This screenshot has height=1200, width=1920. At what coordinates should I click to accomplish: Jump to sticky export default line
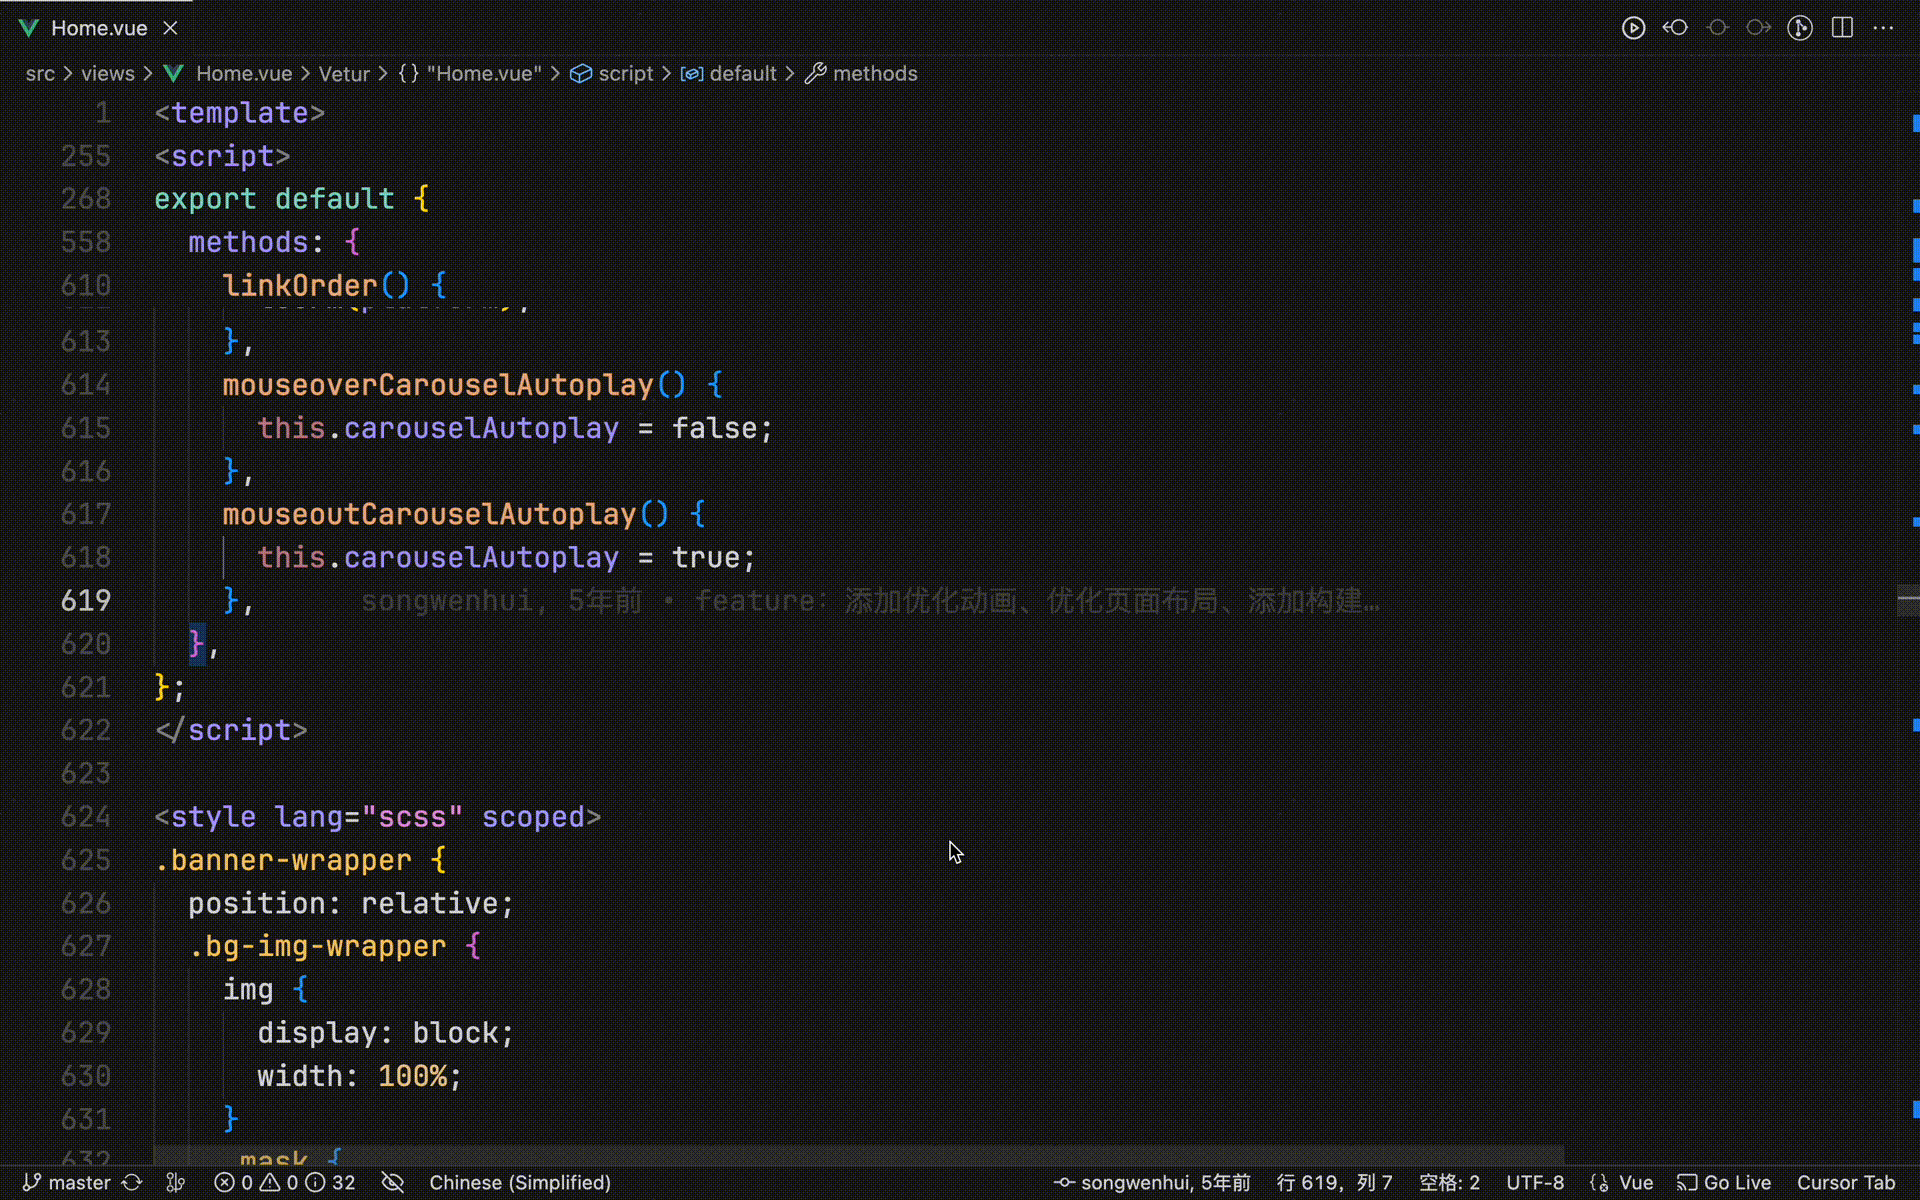(x=292, y=199)
